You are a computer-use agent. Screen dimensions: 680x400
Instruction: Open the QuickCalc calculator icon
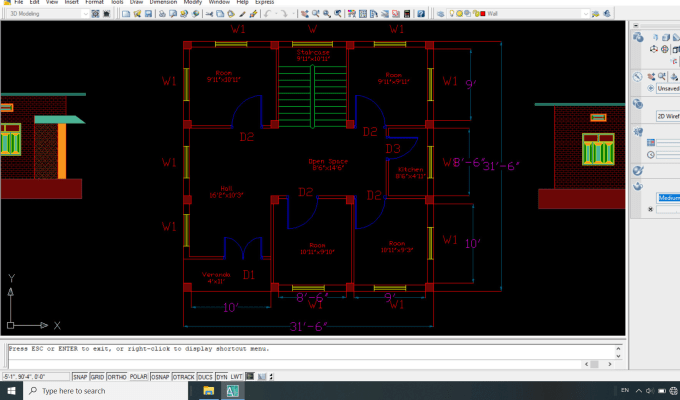(x=407, y=14)
